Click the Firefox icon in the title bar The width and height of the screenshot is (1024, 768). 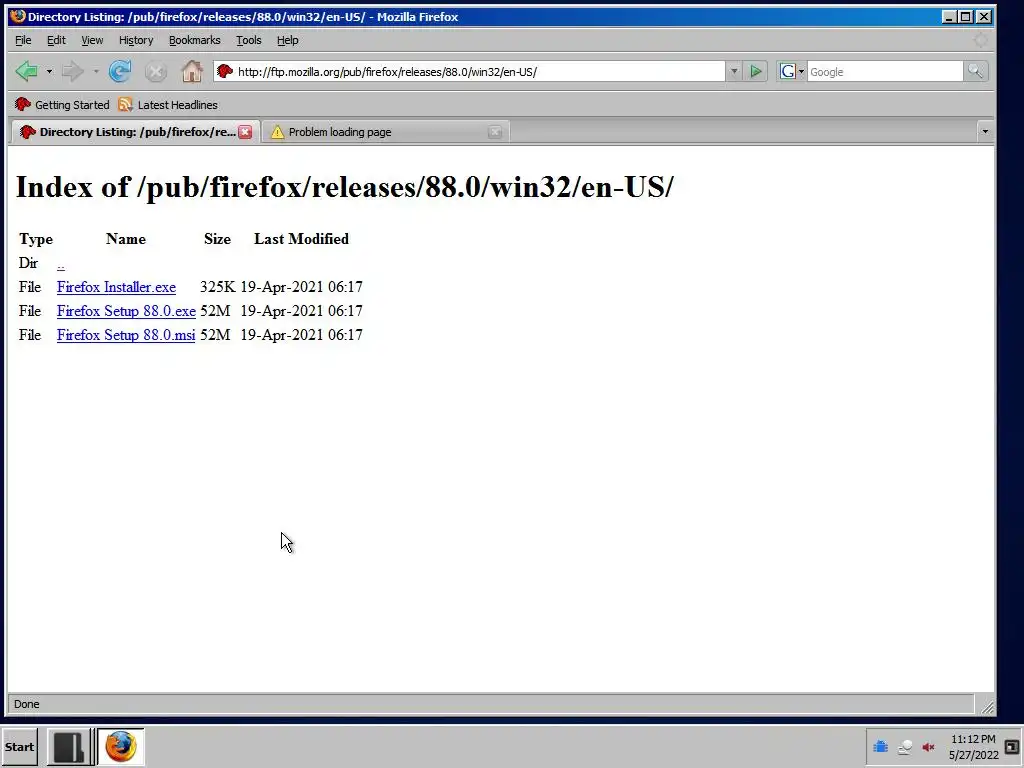18,16
